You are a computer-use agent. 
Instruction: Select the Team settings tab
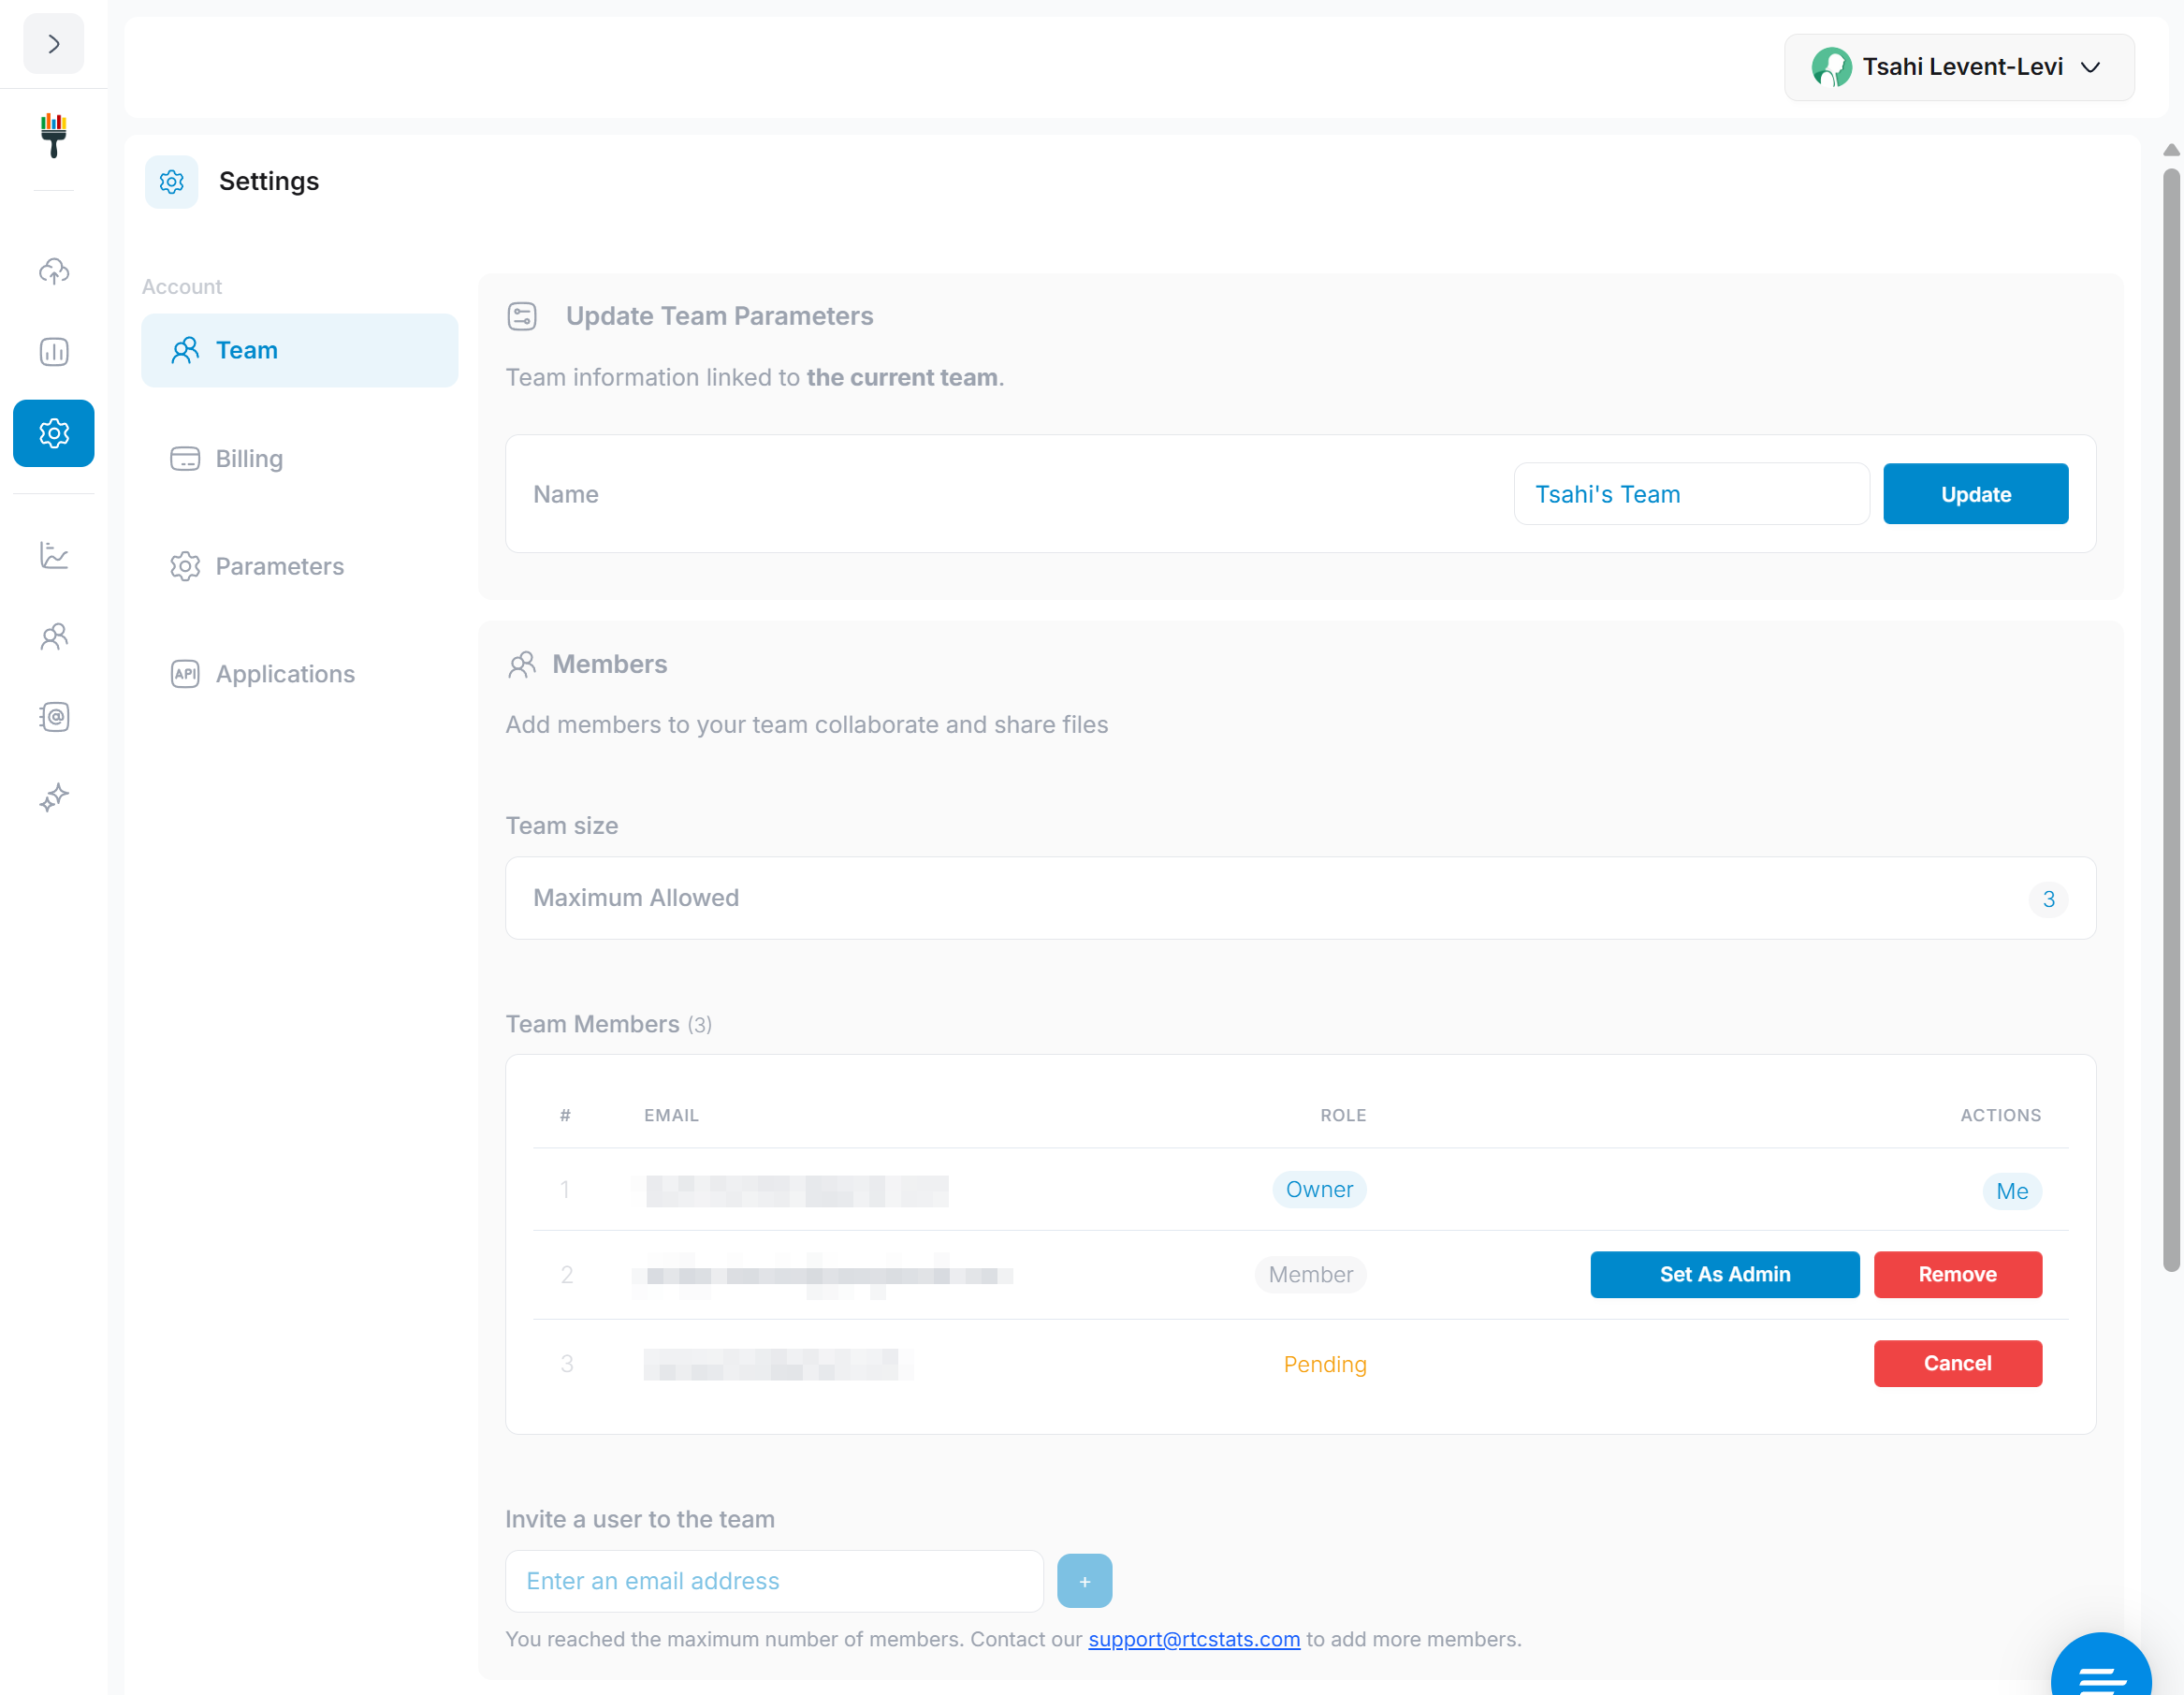click(299, 350)
